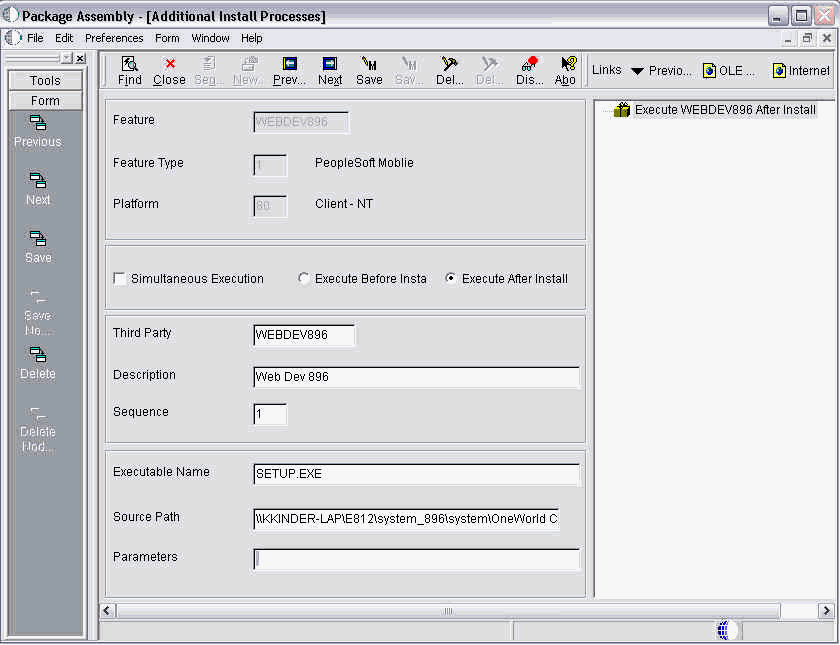Click the Delete toolbar icon
Image resolution: width=840 pixels, height=645 pixels.
(450, 70)
